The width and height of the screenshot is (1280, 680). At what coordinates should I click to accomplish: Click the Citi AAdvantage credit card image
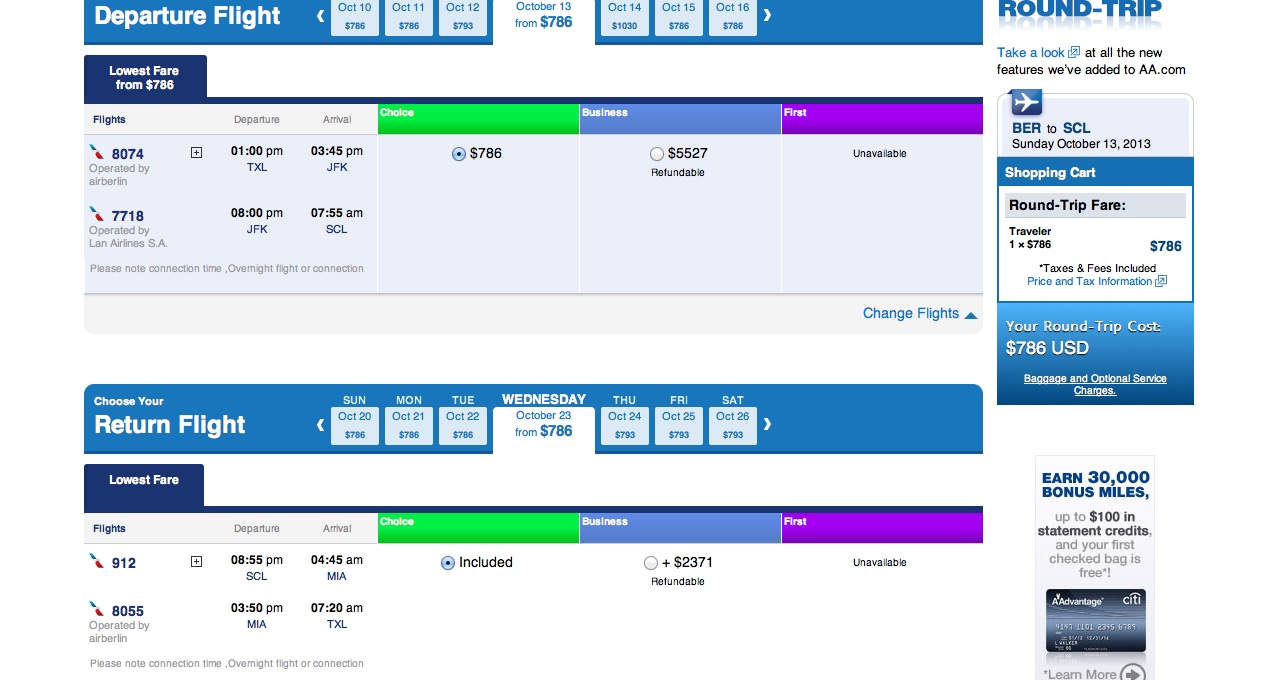click(1095, 621)
